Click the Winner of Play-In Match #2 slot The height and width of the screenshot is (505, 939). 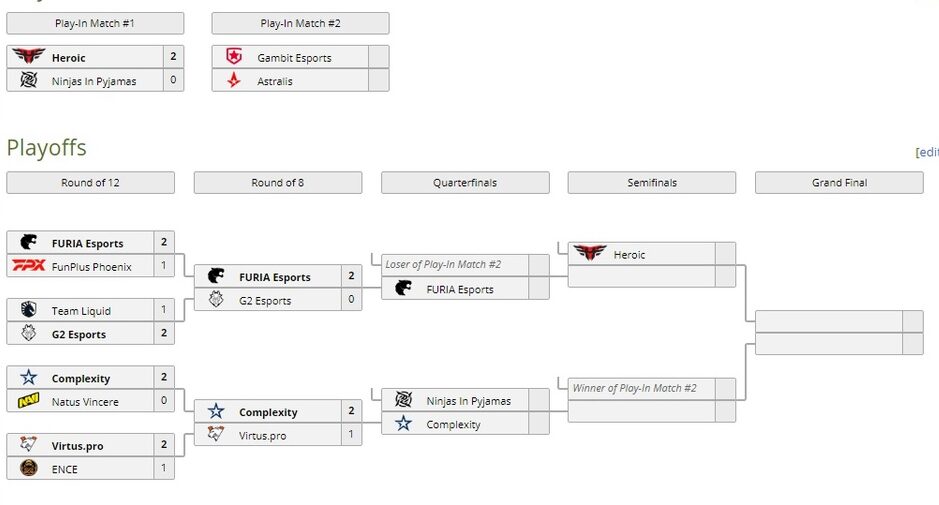coord(634,388)
